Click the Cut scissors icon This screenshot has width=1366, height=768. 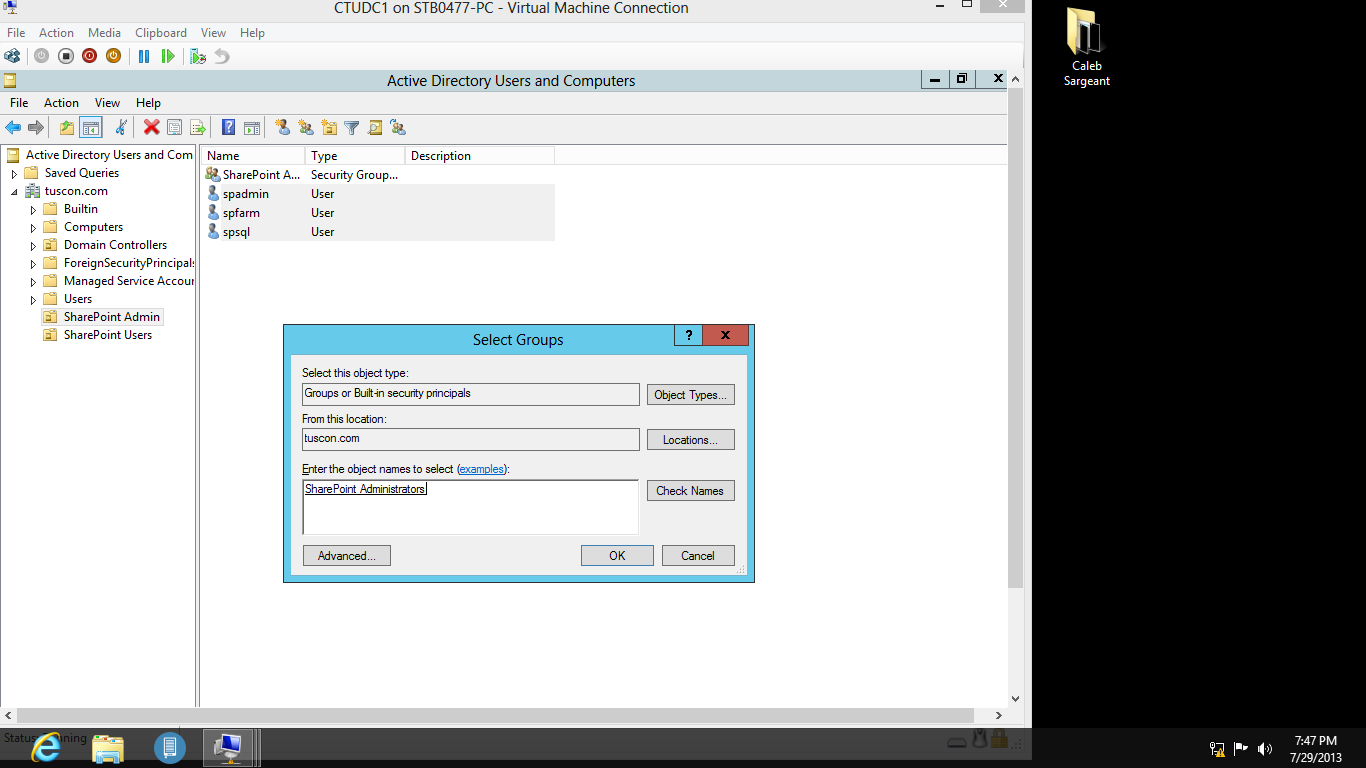coord(121,127)
